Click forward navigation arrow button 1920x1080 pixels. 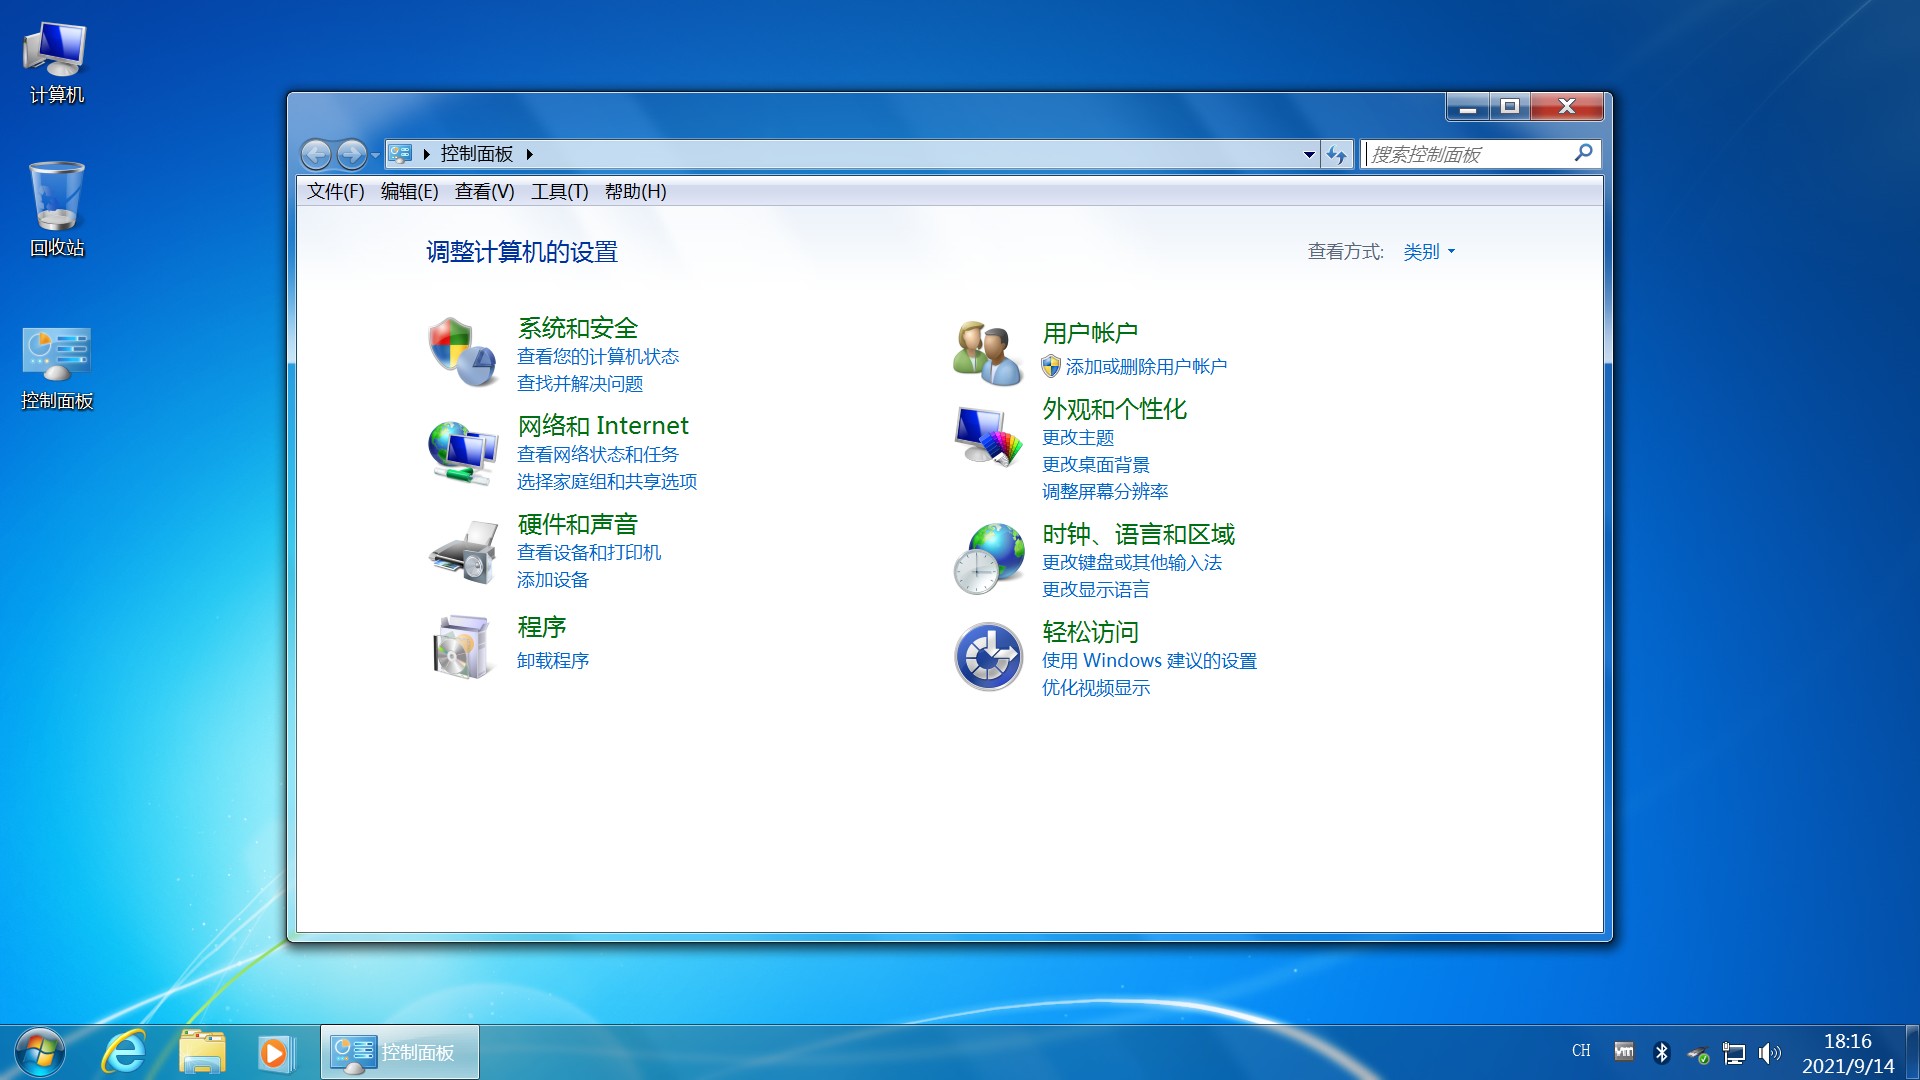click(351, 153)
